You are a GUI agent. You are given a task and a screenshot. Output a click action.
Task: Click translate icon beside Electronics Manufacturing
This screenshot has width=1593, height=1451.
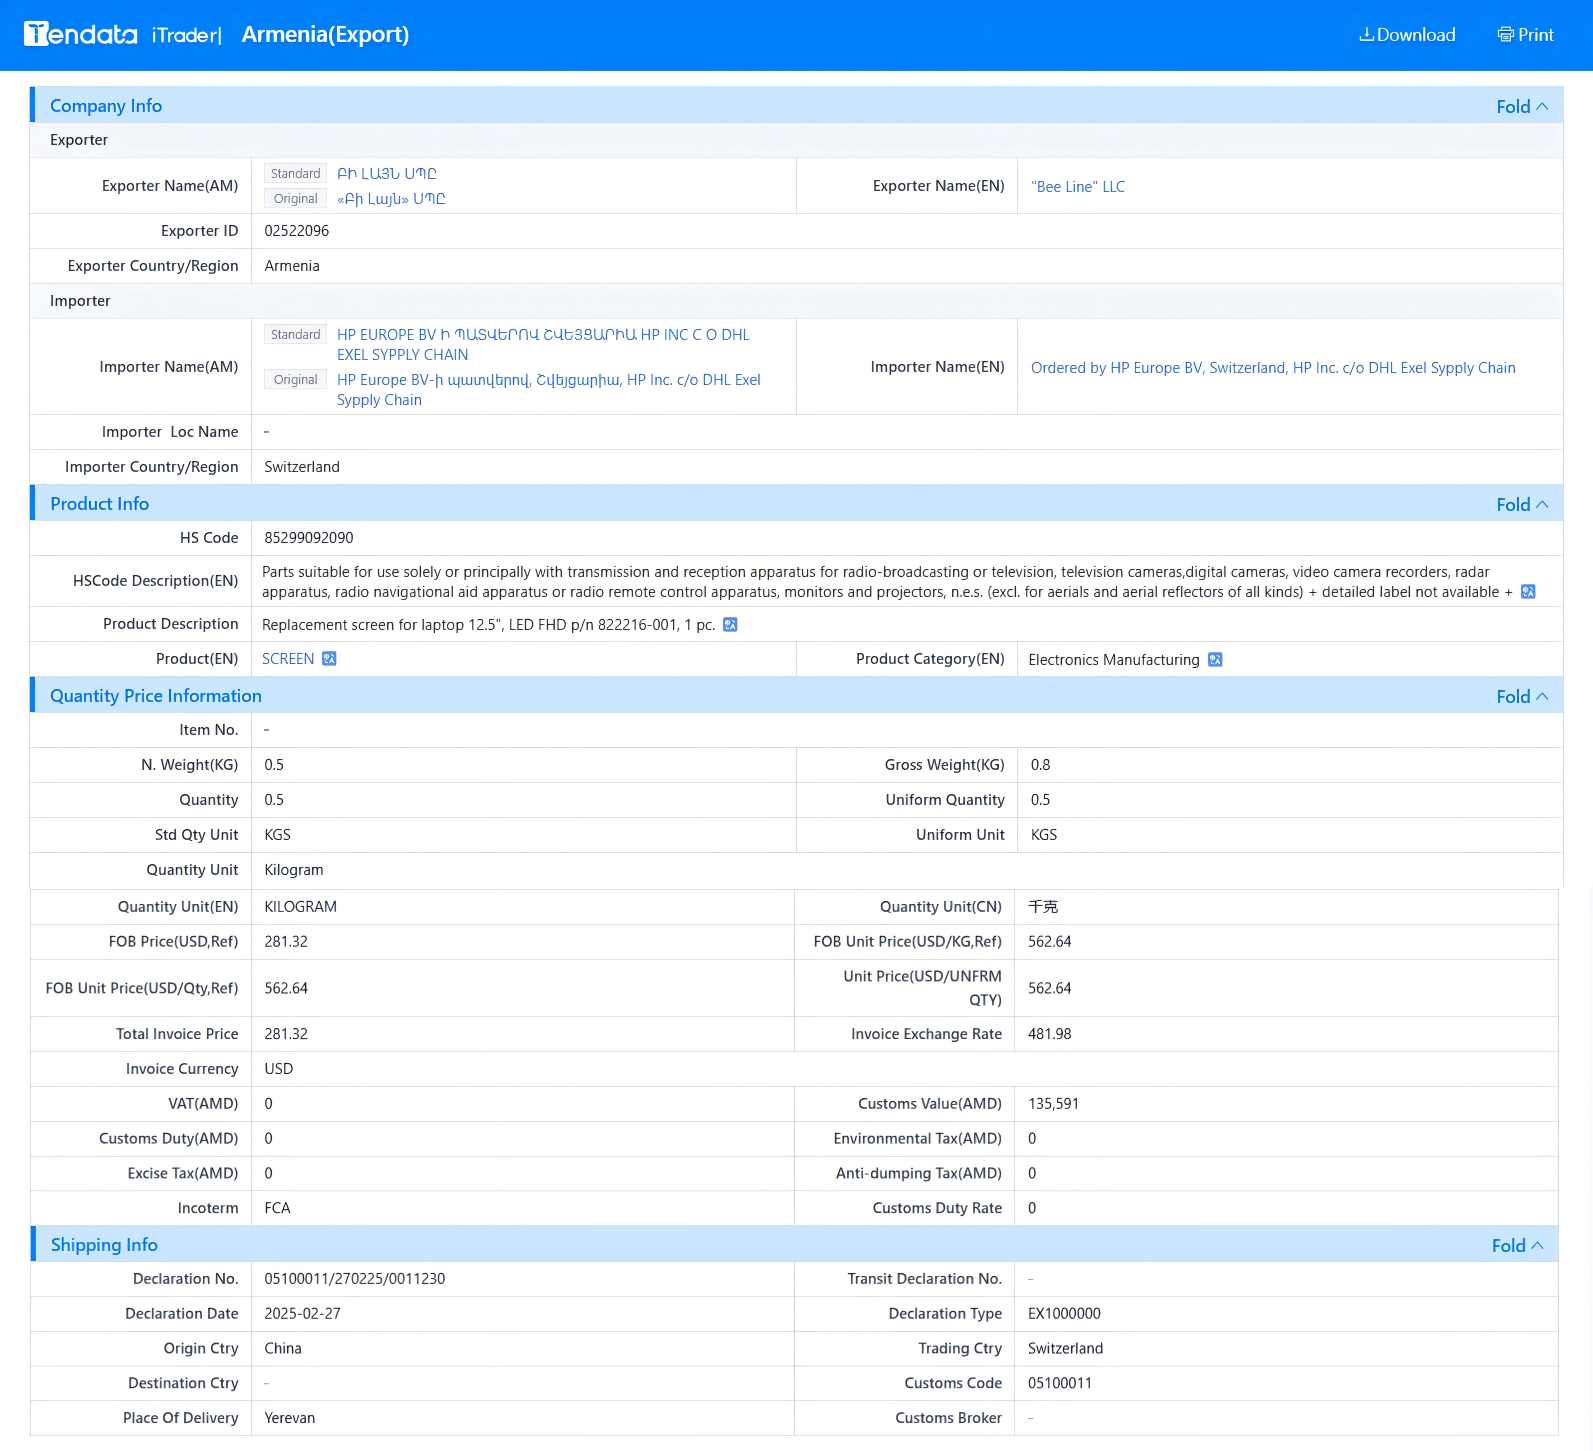pyautogui.click(x=1215, y=660)
